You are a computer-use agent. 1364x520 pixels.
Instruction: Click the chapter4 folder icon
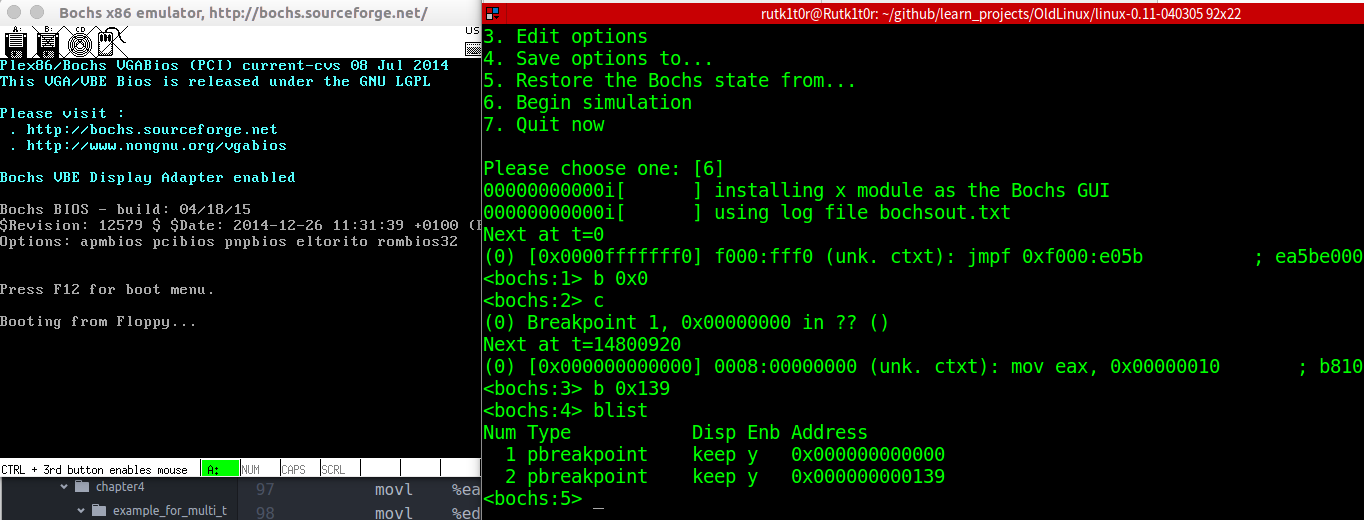coord(80,487)
